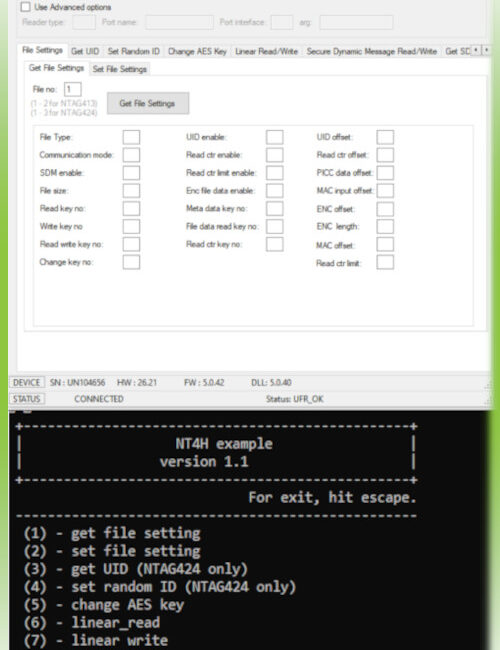Screen dimensions: 500x650
Task: Switch to Set Random ID tab
Action: (x=133, y=51)
